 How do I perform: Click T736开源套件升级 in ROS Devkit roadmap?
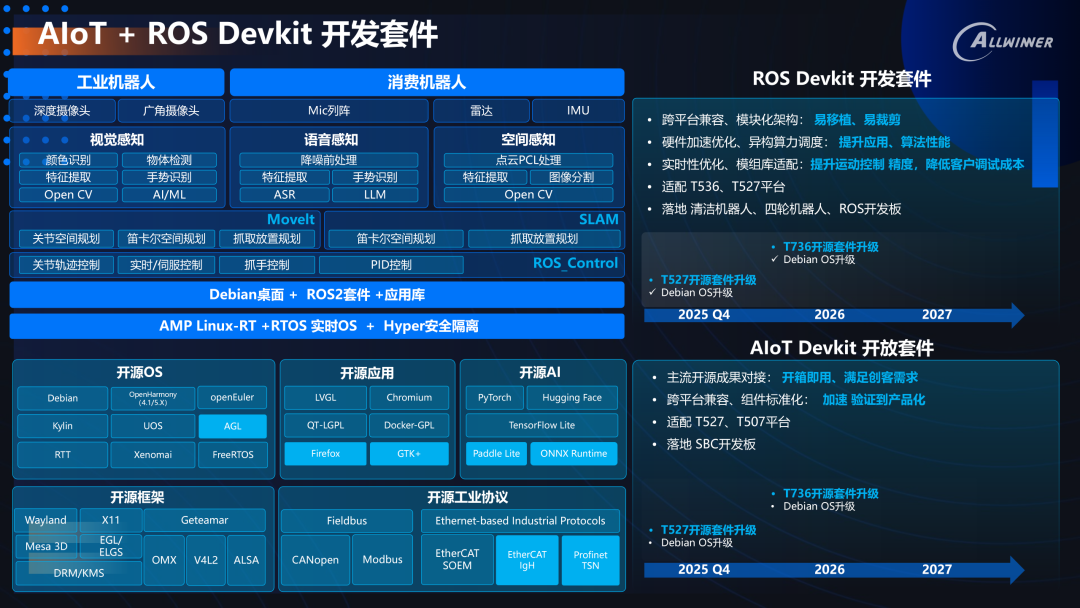831,247
